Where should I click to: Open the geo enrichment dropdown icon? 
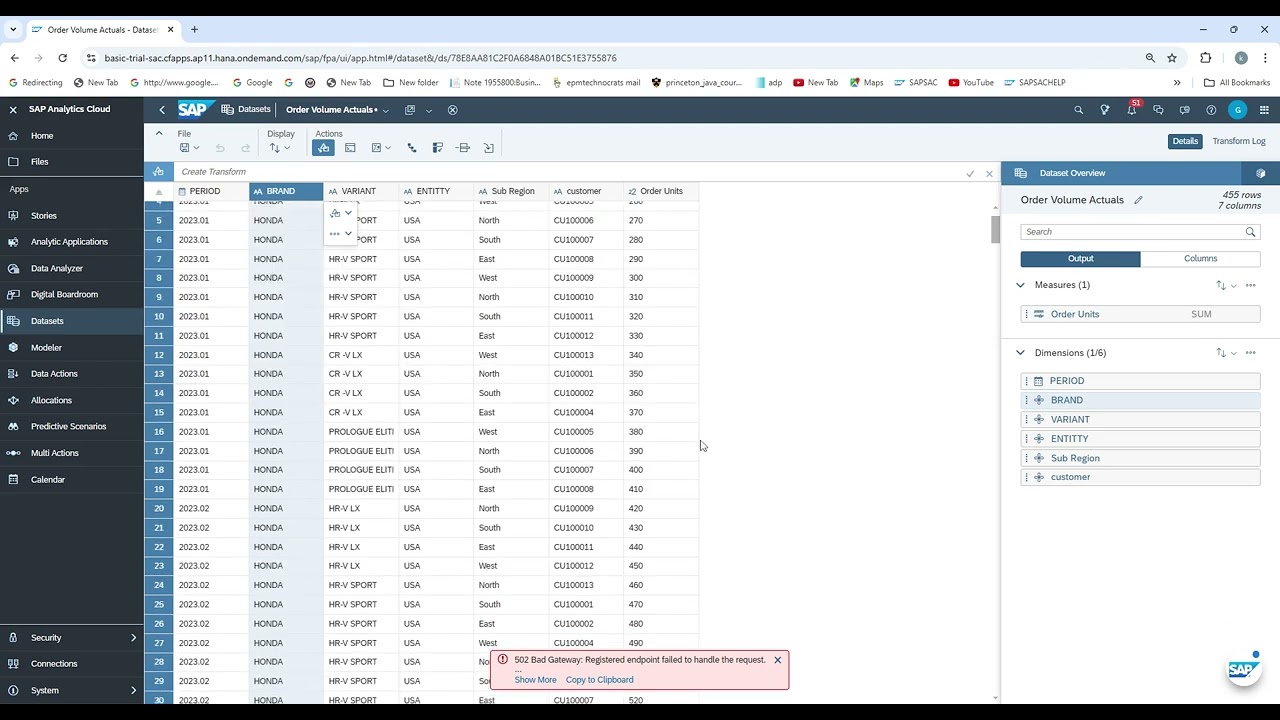(x=381, y=148)
